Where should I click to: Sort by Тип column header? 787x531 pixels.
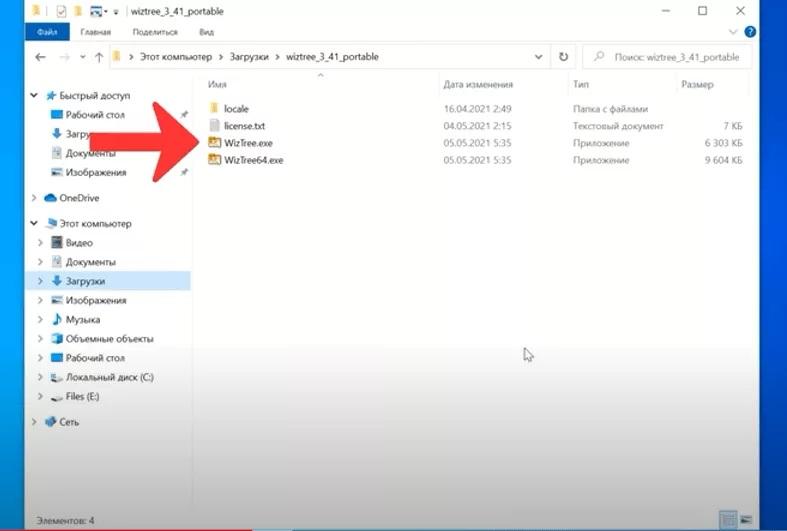click(x=581, y=84)
